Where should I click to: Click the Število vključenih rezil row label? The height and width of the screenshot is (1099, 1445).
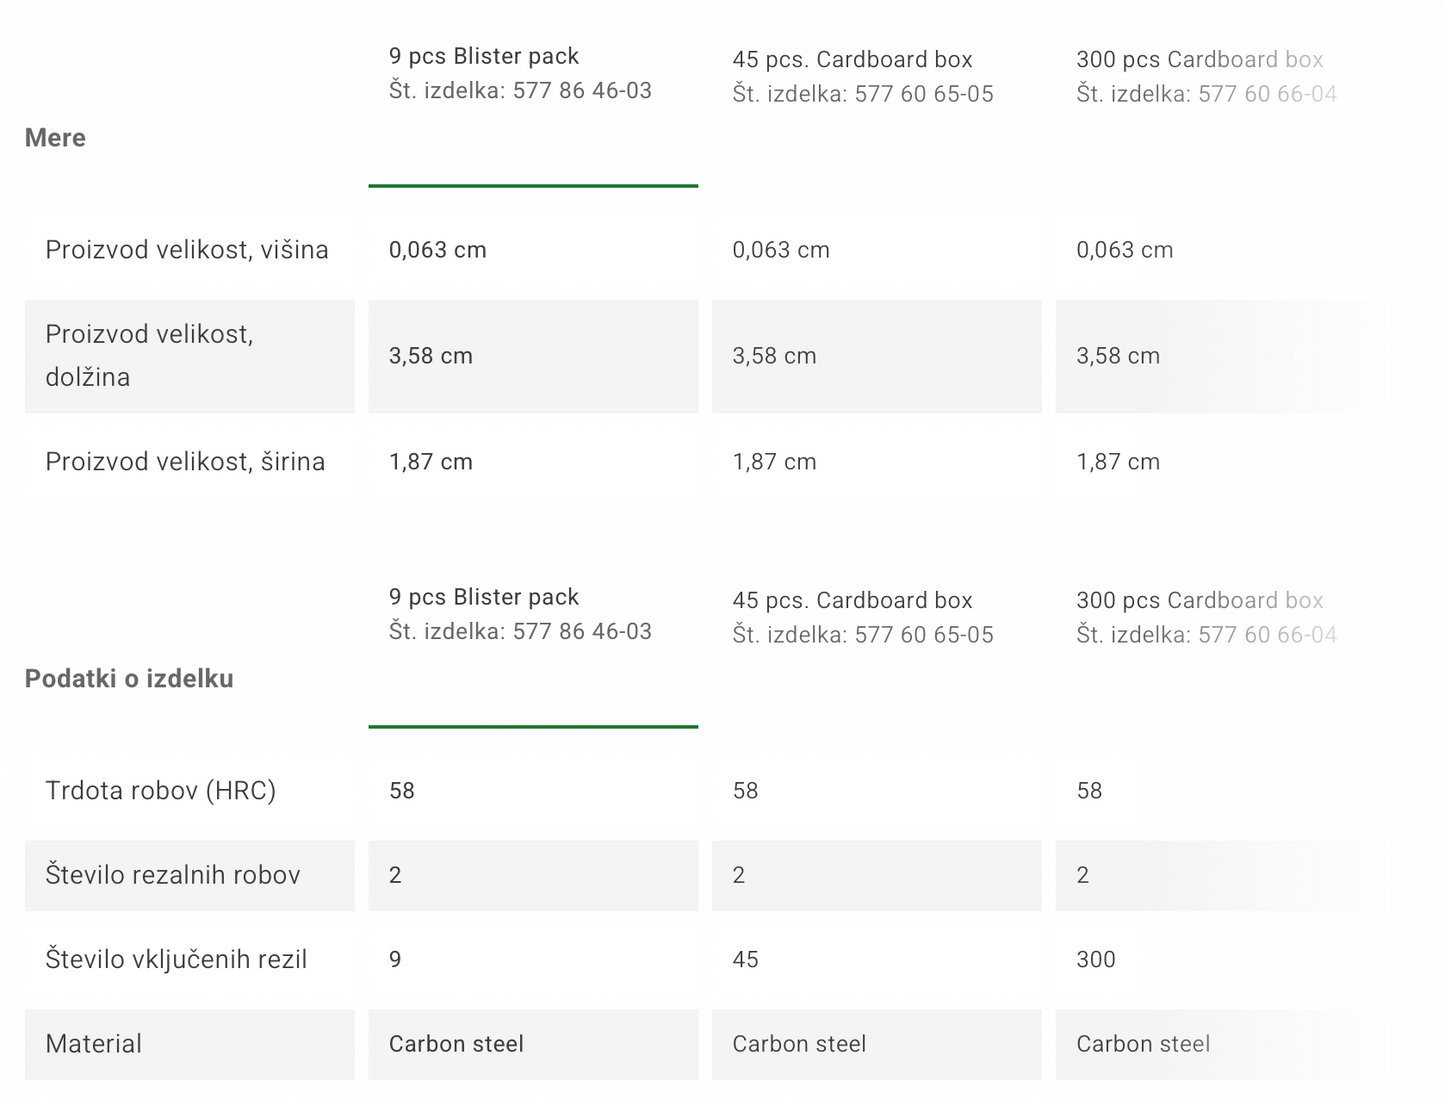tap(176, 960)
